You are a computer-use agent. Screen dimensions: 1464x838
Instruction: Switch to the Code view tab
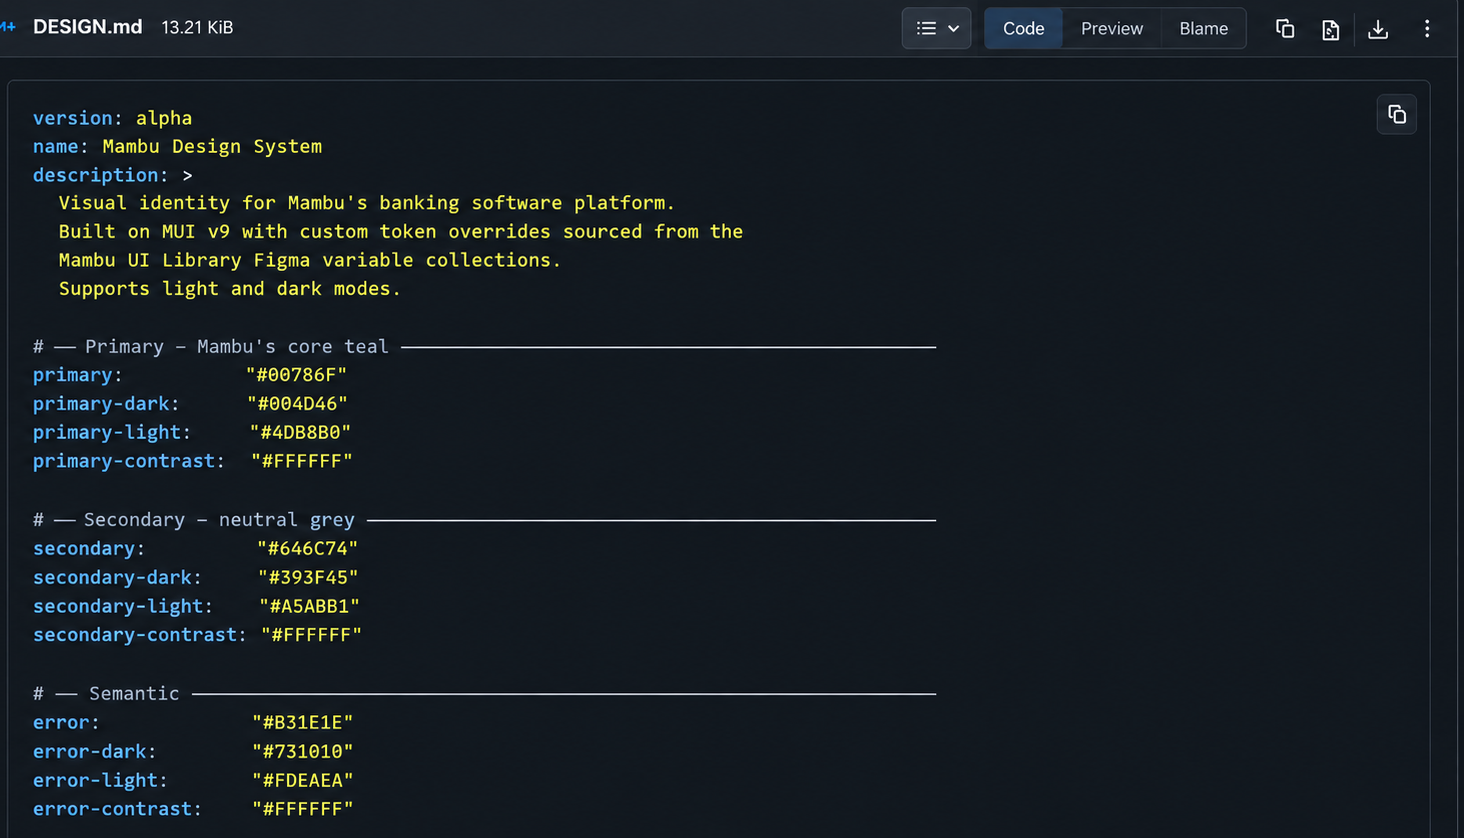coord(1023,28)
